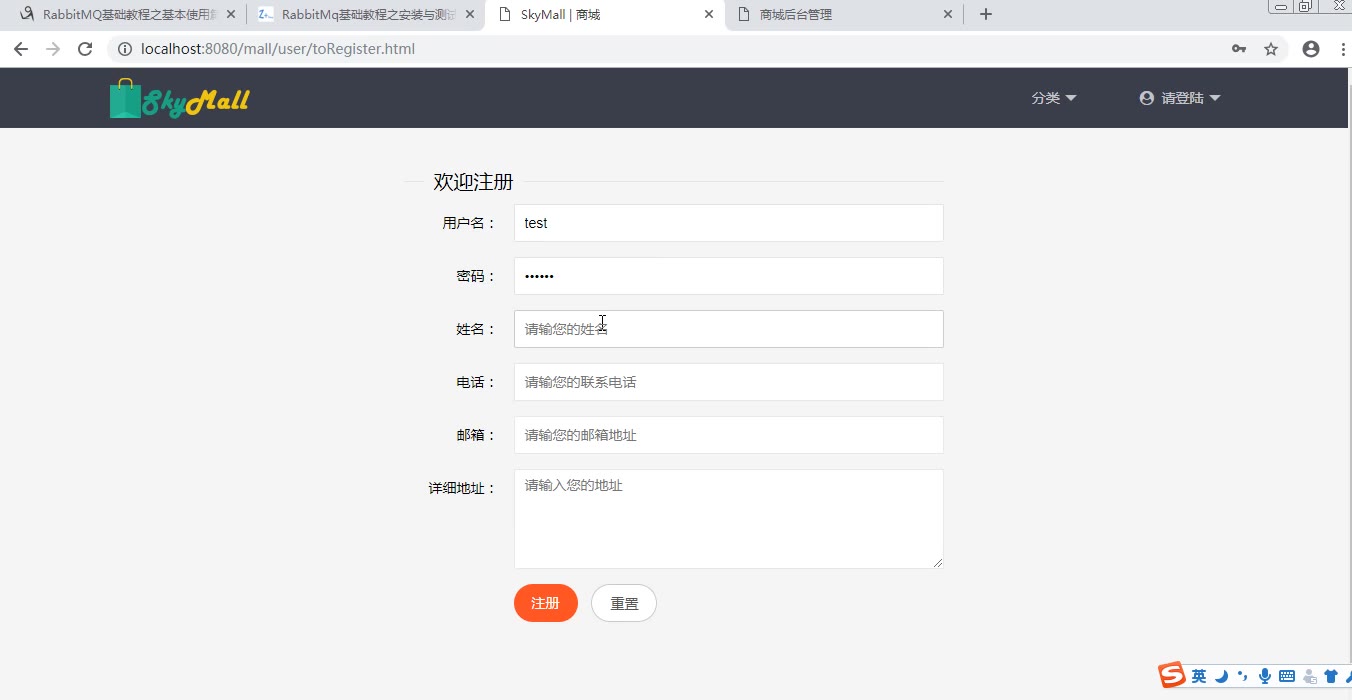Click user avatar icon beside 请登陆

coord(1147,98)
